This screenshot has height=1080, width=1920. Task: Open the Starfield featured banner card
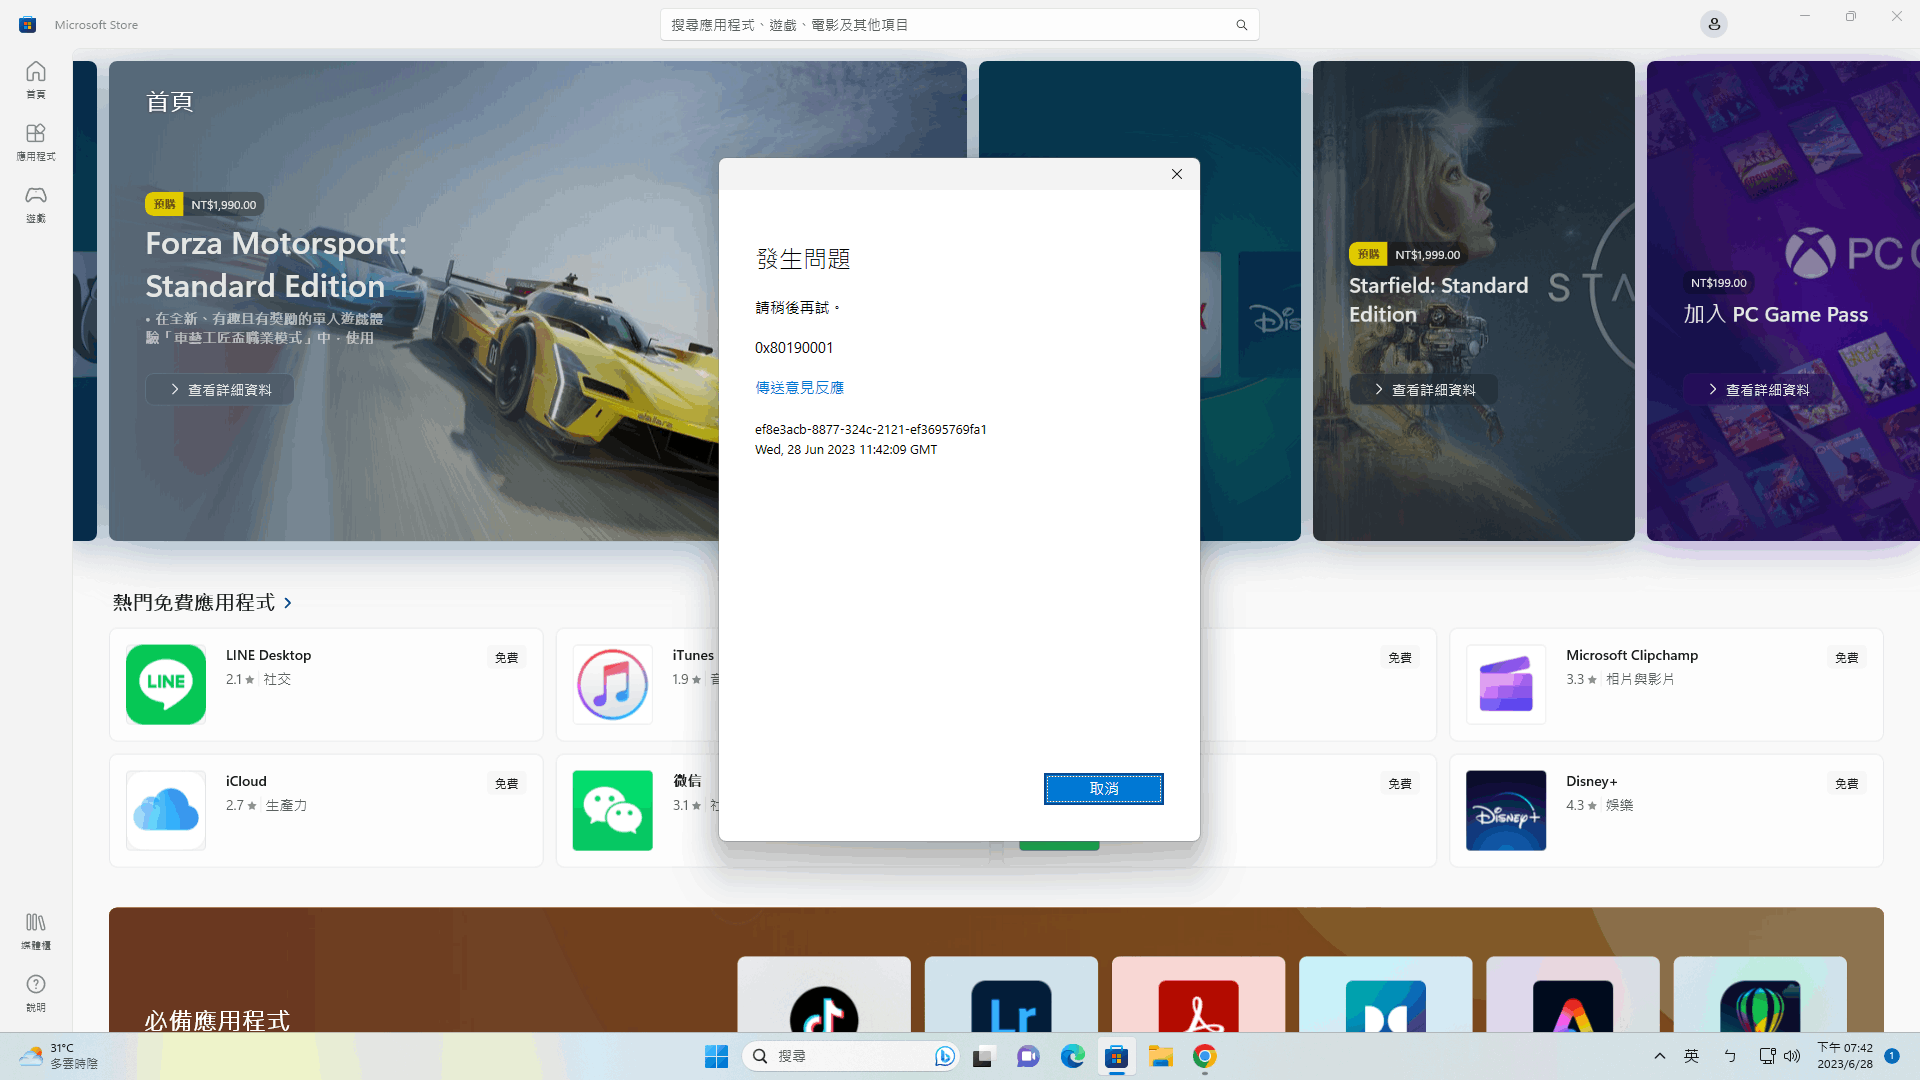[x=1473, y=301]
